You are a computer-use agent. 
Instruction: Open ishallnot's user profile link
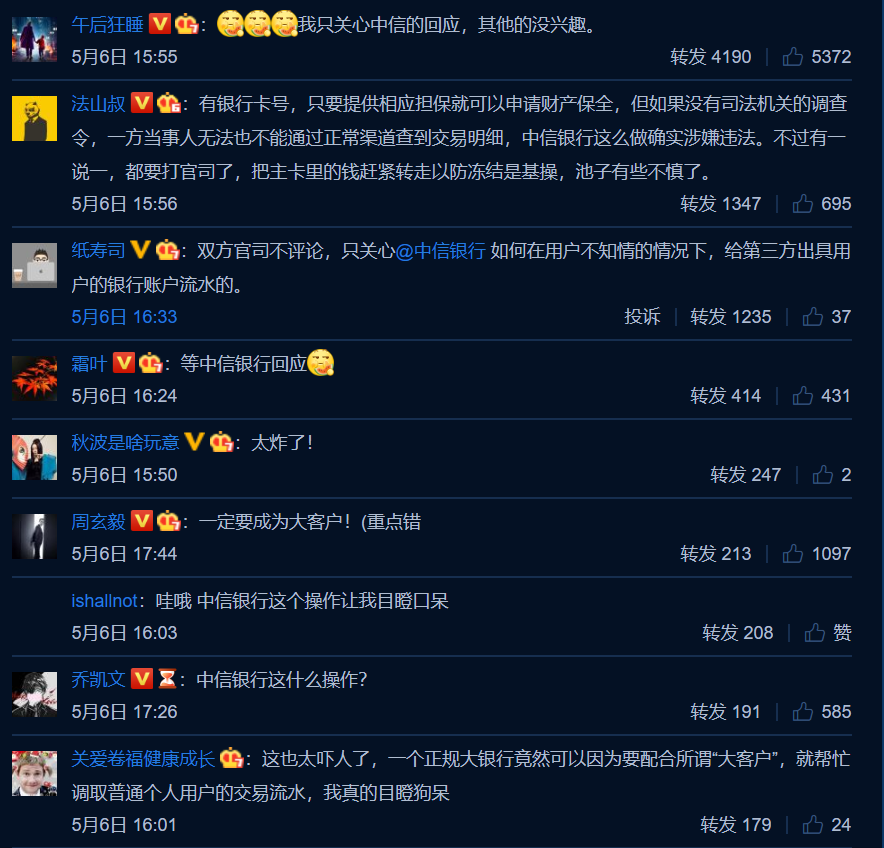coord(104,601)
